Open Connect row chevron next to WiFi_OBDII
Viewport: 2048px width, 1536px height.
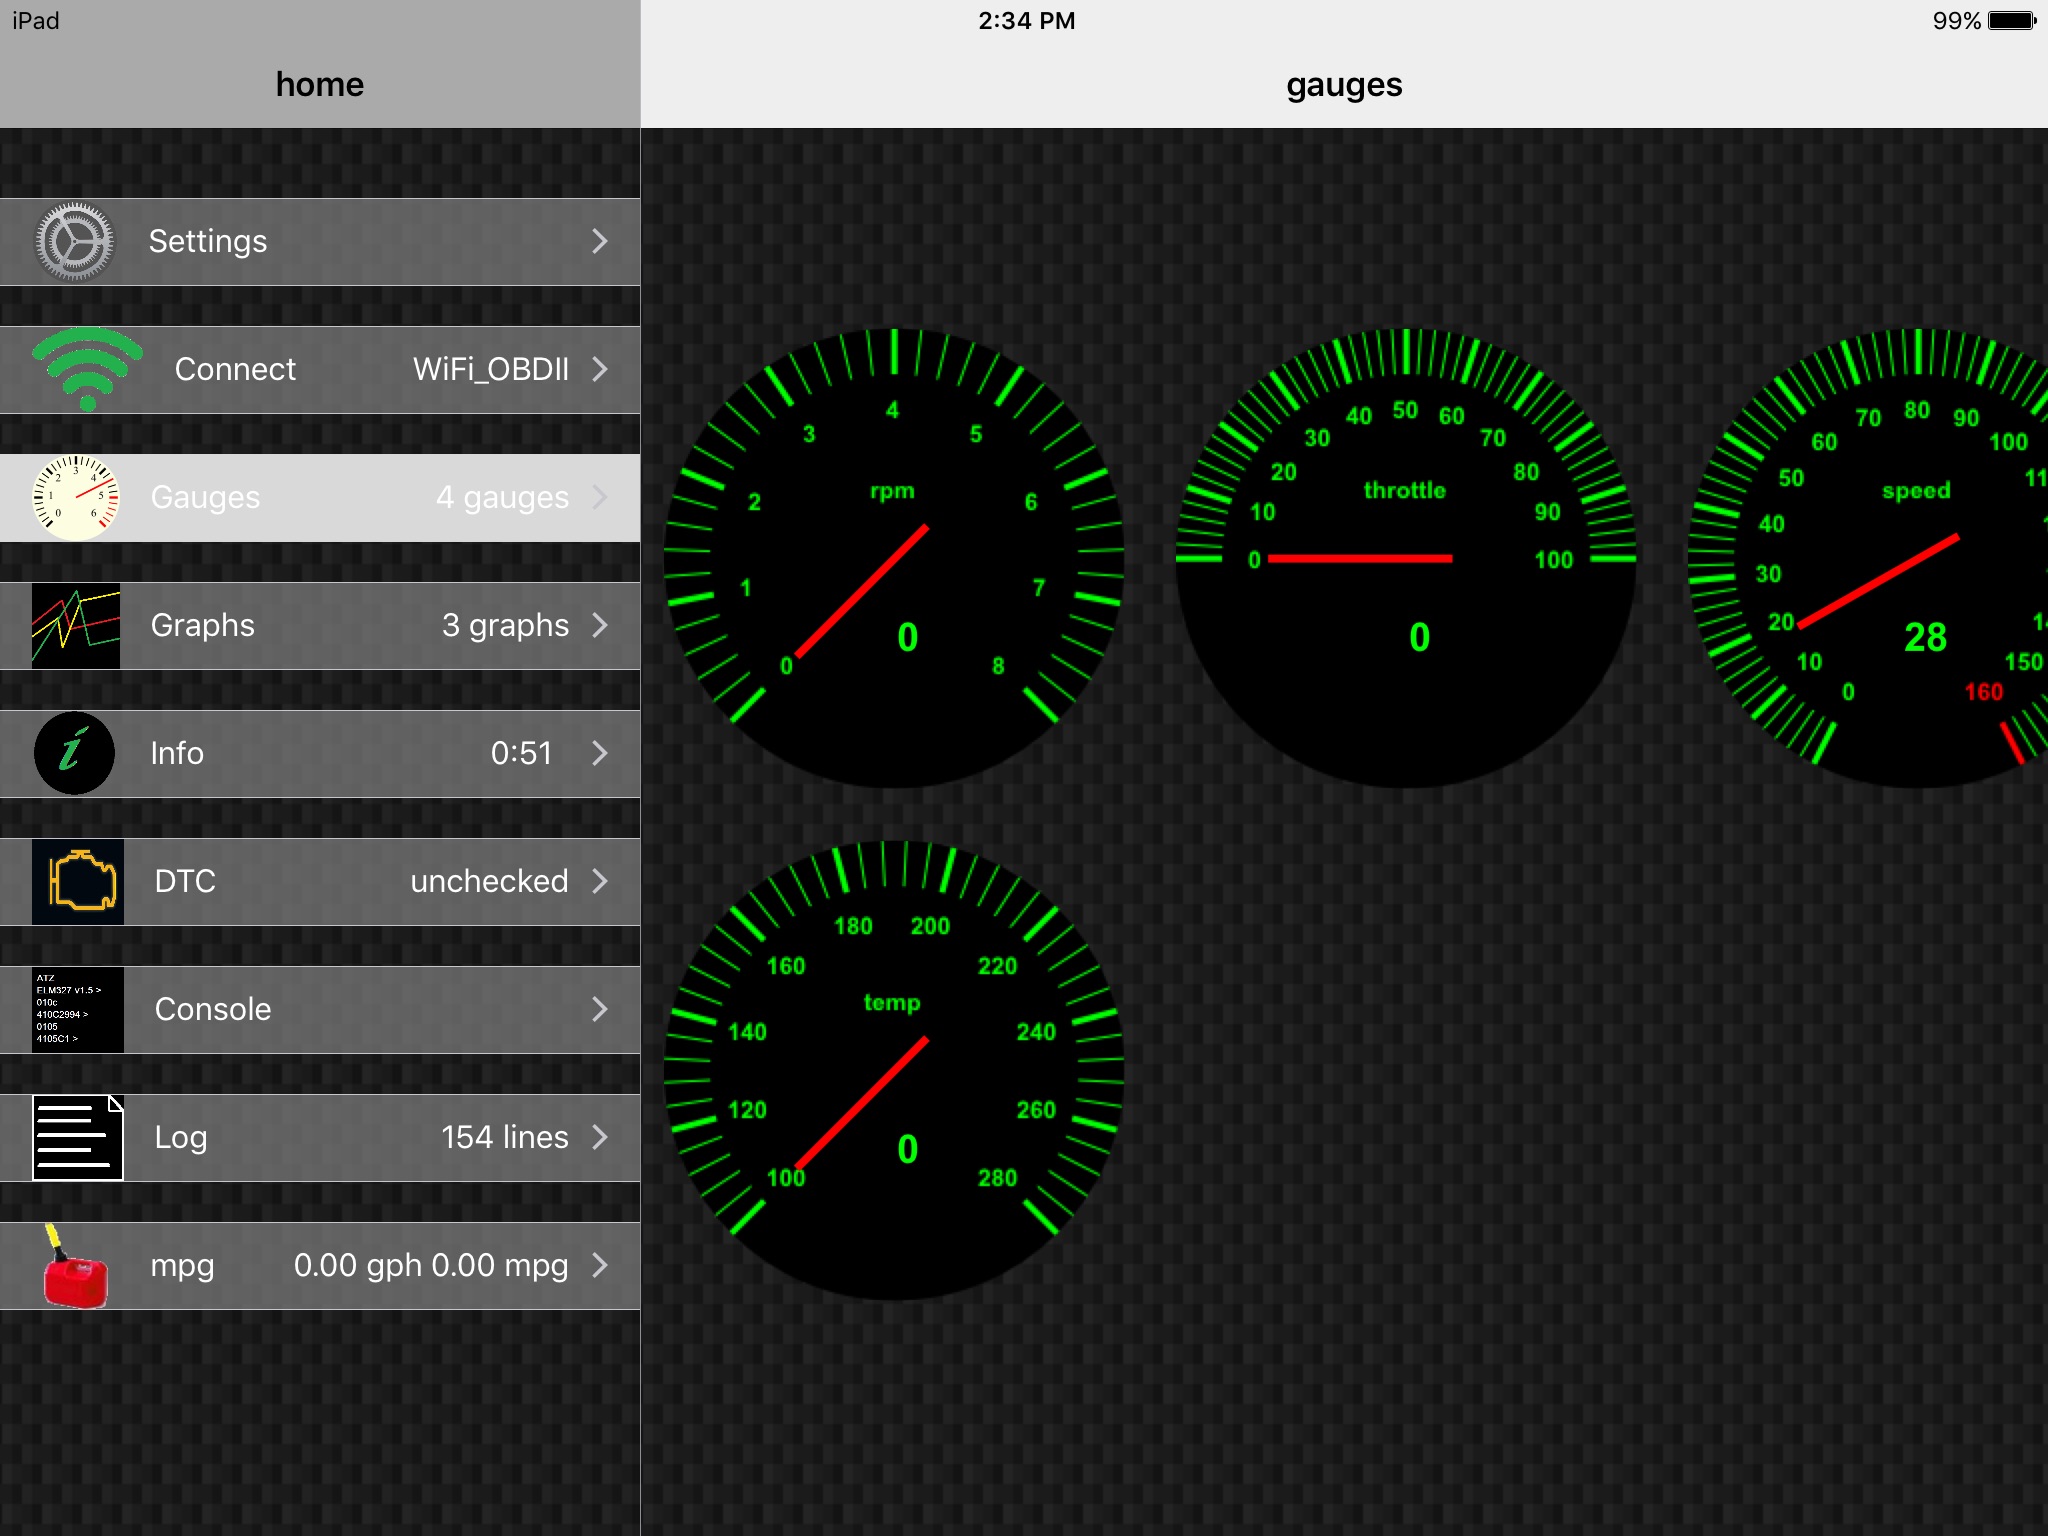click(x=600, y=369)
